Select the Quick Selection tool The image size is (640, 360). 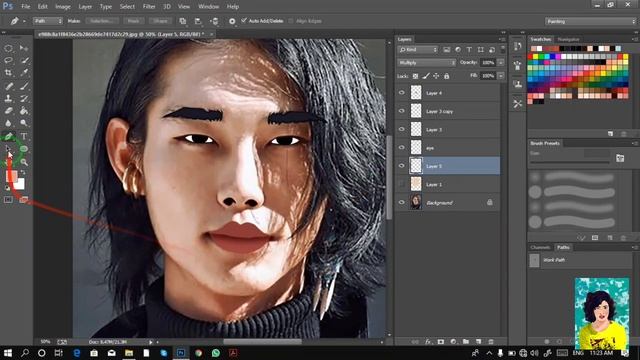pos(24,60)
